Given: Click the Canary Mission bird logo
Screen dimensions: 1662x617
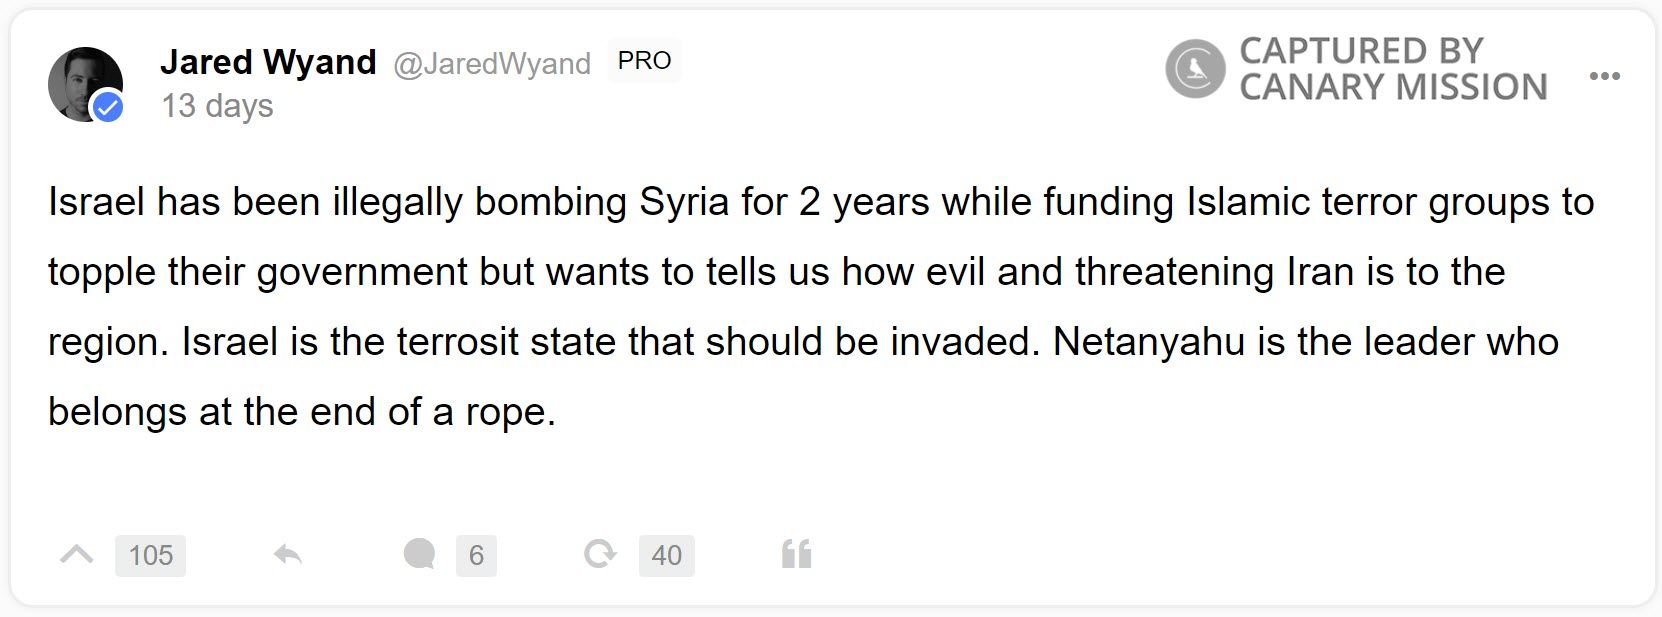Looking at the screenshot, I should click(1195, 69).
